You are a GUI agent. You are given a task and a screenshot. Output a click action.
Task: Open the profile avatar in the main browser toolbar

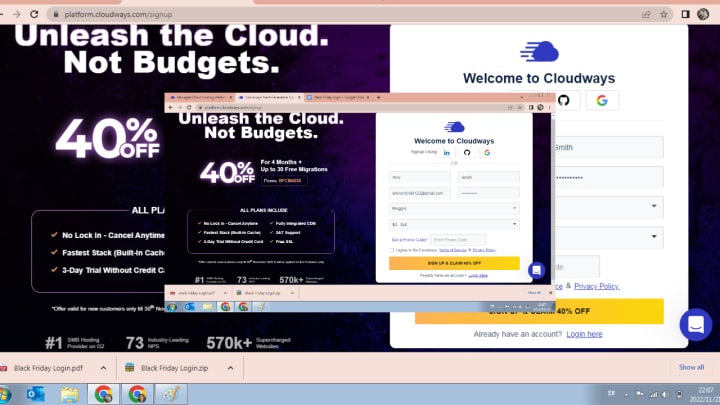(x=703, y=14)
